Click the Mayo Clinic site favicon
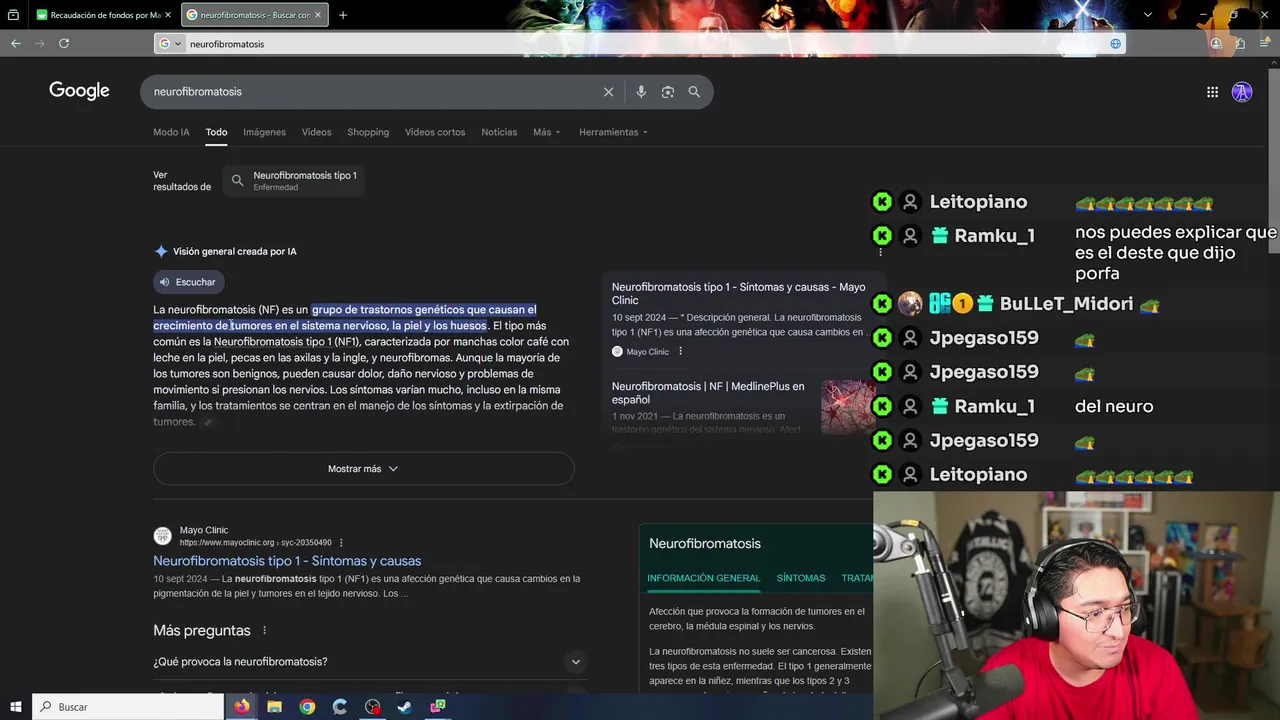Image resolution: width=1280 pixels, height=720 pixels. 162,536
